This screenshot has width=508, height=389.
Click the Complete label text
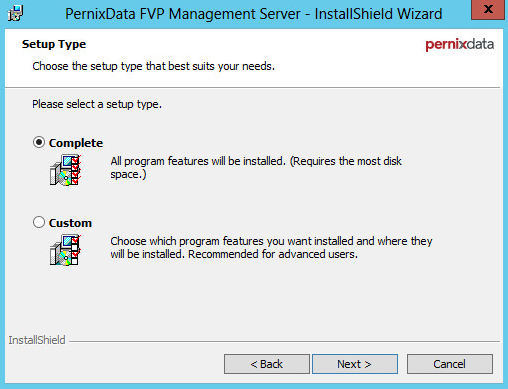(x=76, y=143)
